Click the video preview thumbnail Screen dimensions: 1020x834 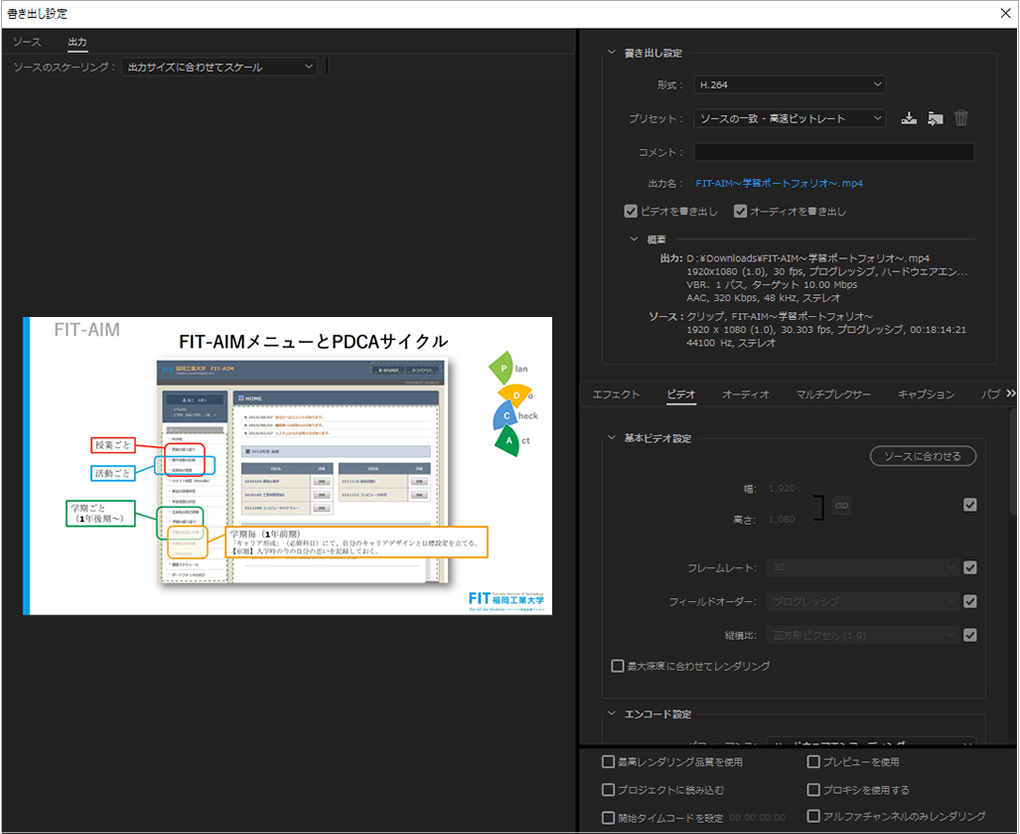click(287, 466)
